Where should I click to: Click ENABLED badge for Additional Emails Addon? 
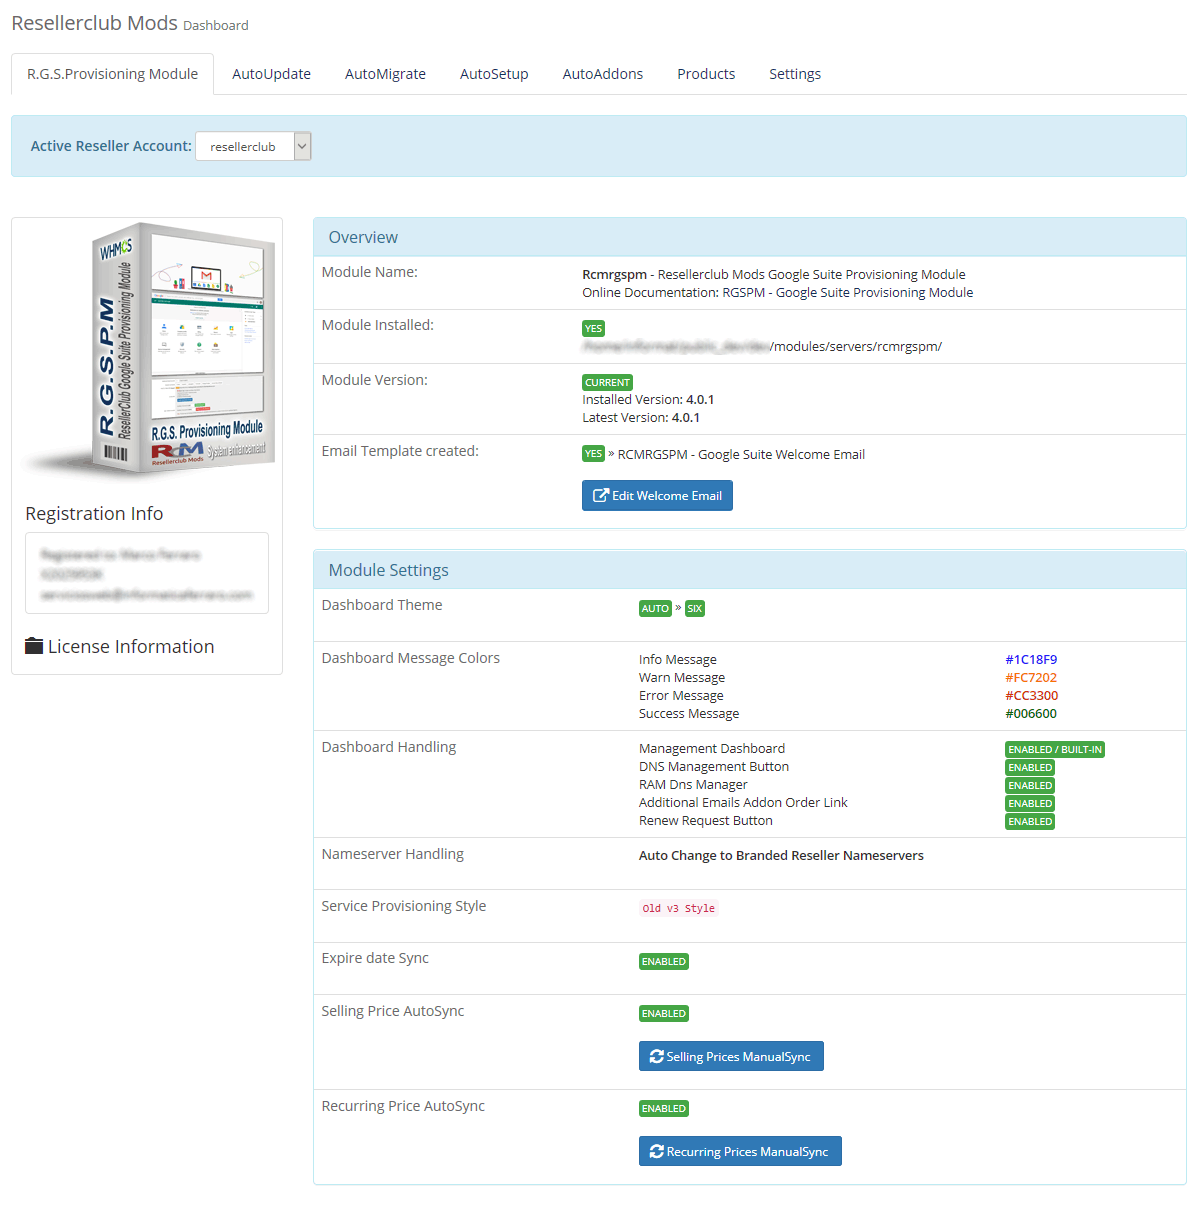[1030, 803]
